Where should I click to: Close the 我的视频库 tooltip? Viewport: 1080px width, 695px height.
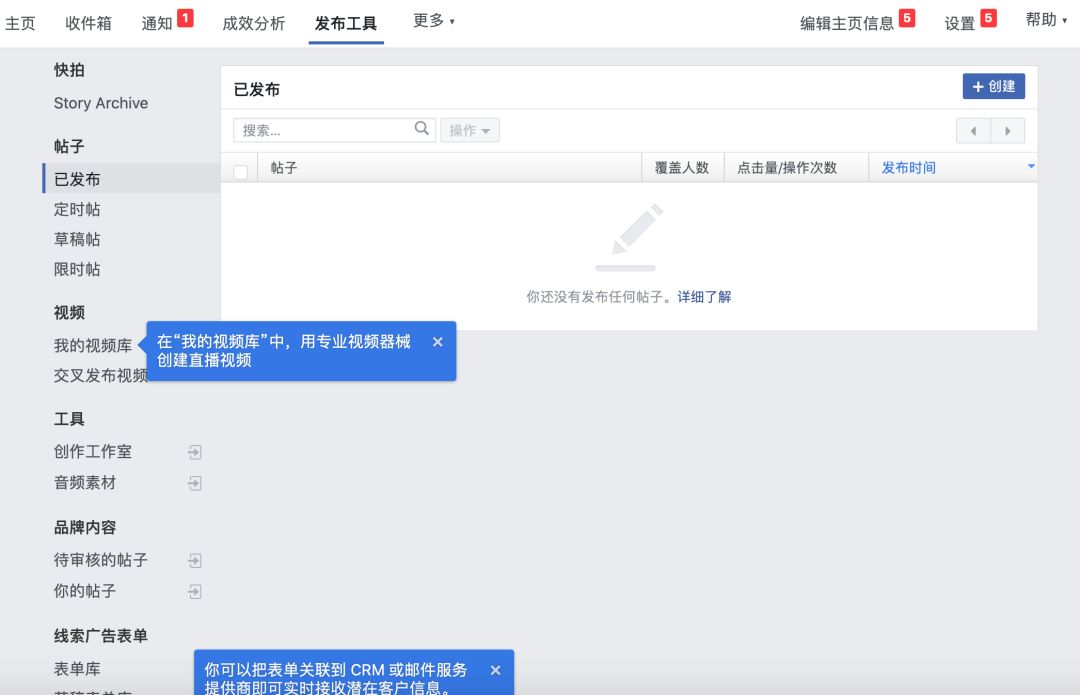(437, 342)
